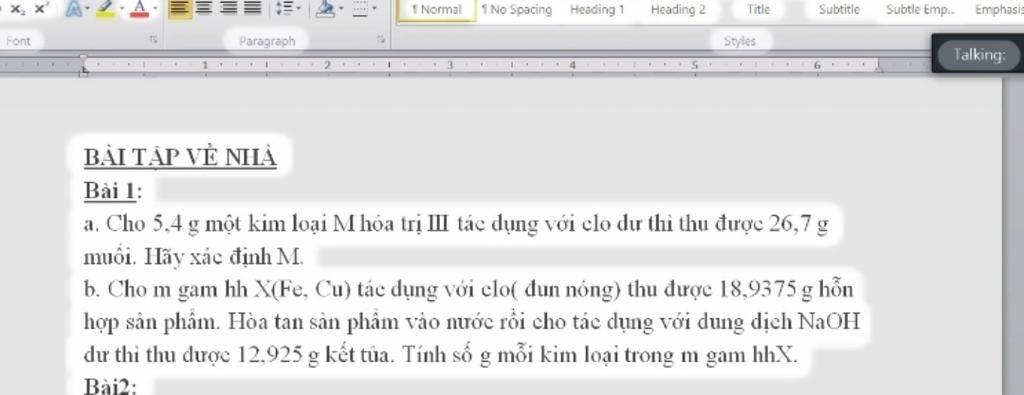
Task: Open font color dropdown arrow
Action: (x=155, y=8)
